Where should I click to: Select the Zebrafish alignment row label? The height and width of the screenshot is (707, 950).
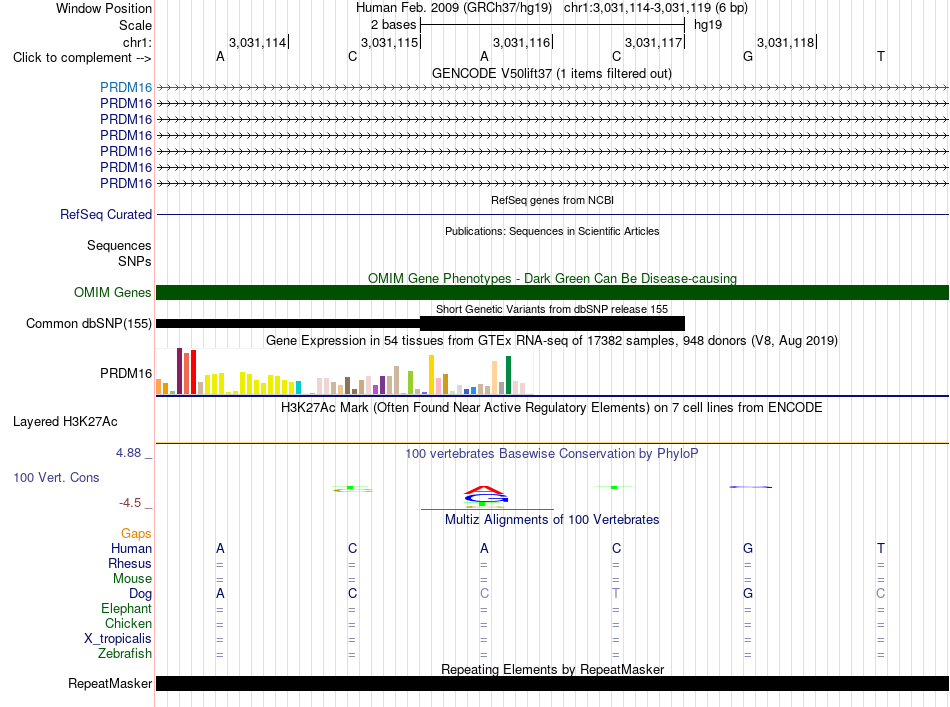click(125, 654)
